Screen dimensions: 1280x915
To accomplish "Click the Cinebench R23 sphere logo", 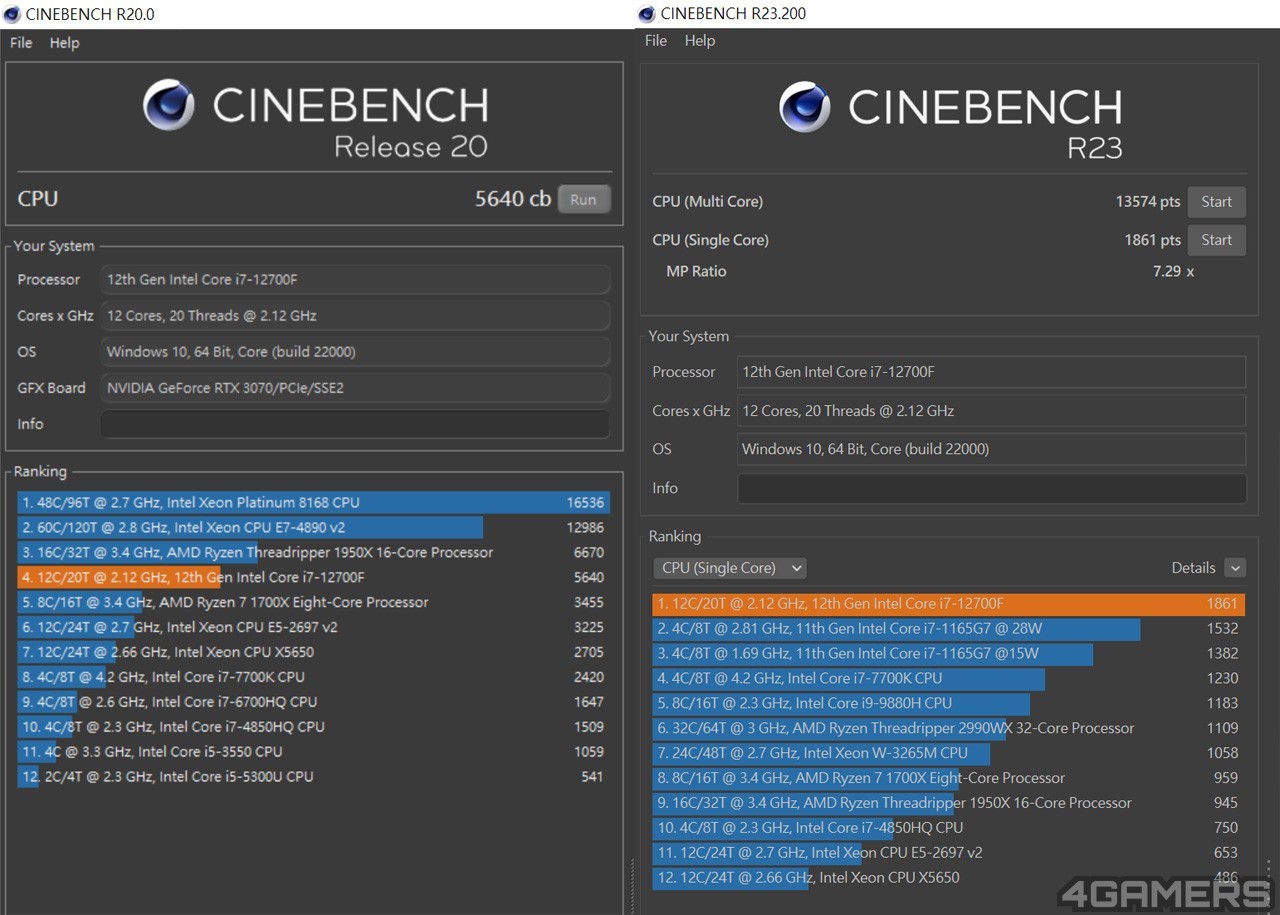I will [x=805, y=107].
